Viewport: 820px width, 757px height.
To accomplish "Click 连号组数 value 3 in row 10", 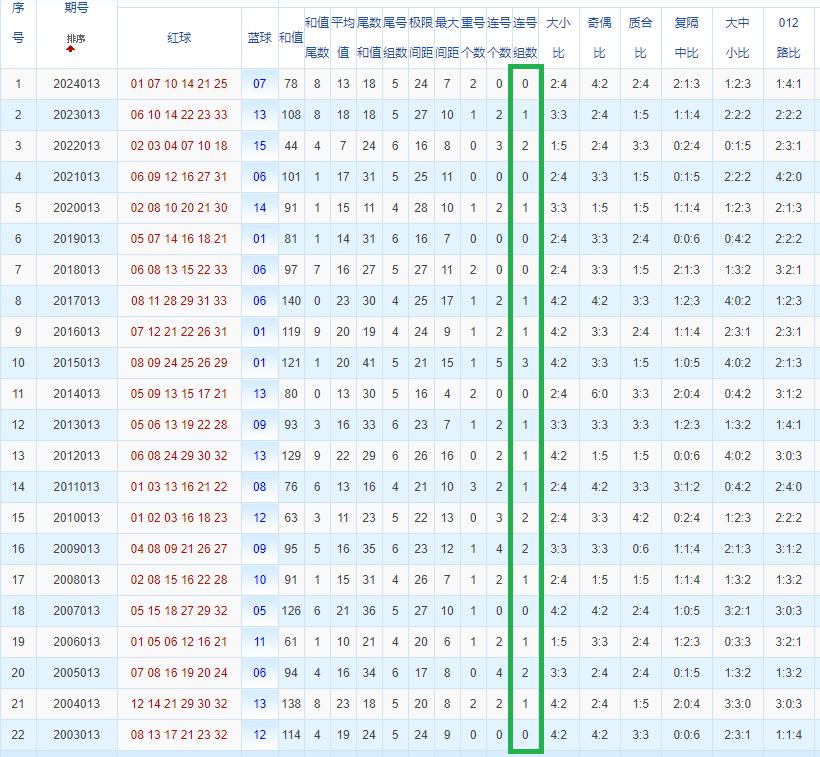I will coord(525,363).
